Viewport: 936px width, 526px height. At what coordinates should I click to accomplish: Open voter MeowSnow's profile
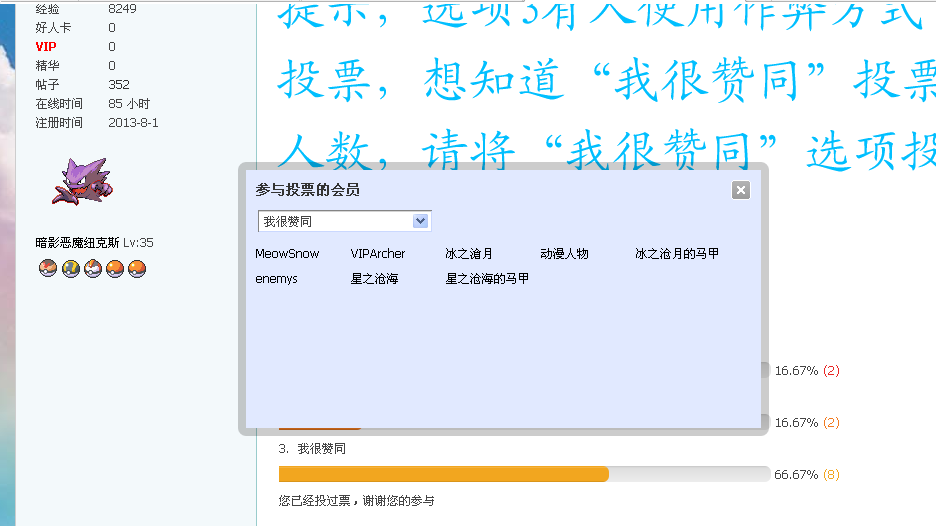coord(287,254)
